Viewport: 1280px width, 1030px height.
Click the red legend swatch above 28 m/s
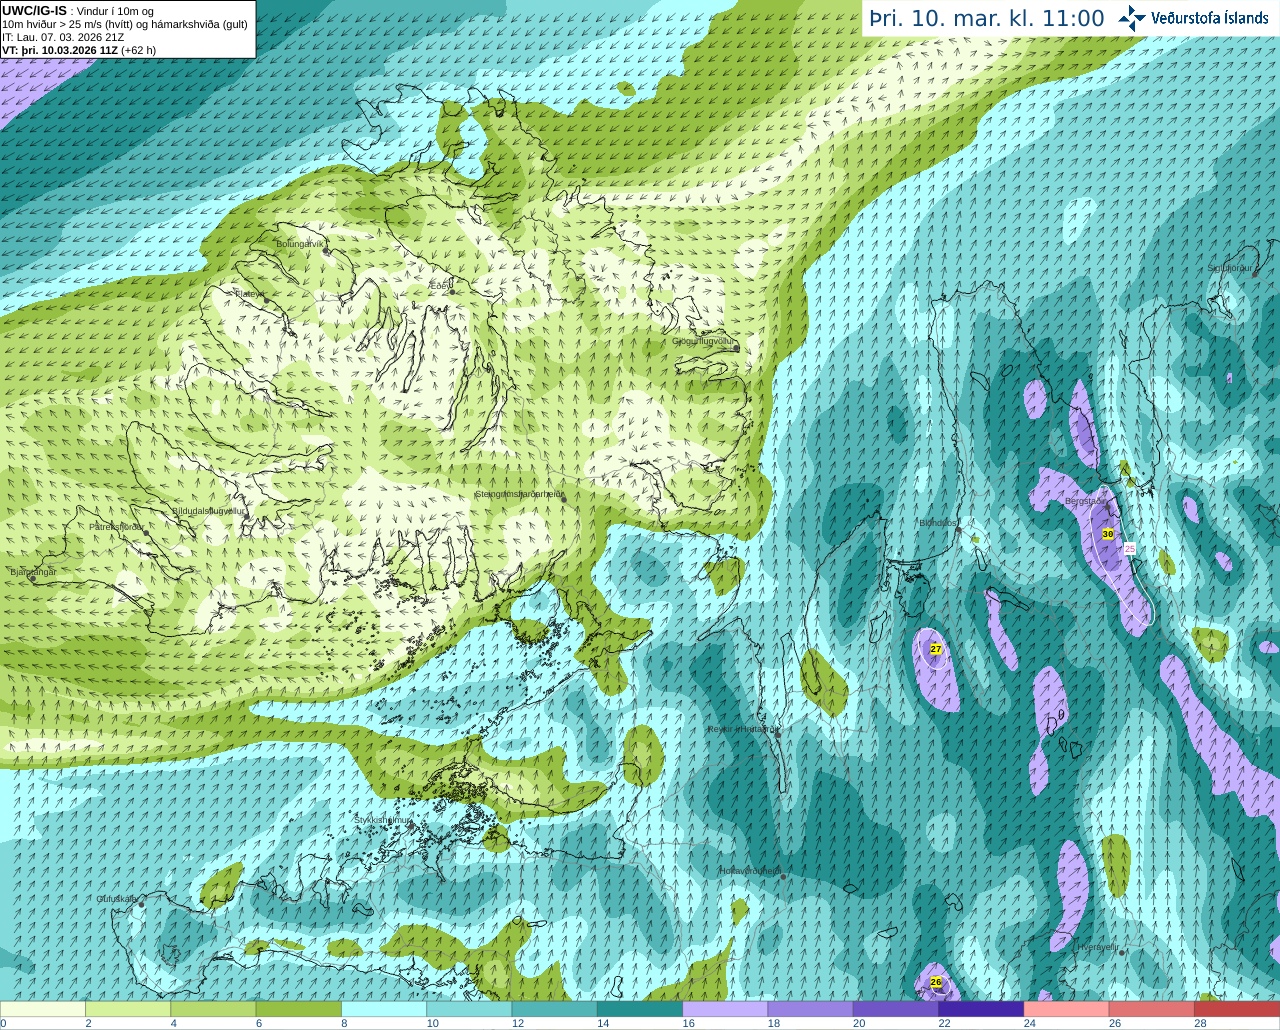(x=1237, y=1009)
